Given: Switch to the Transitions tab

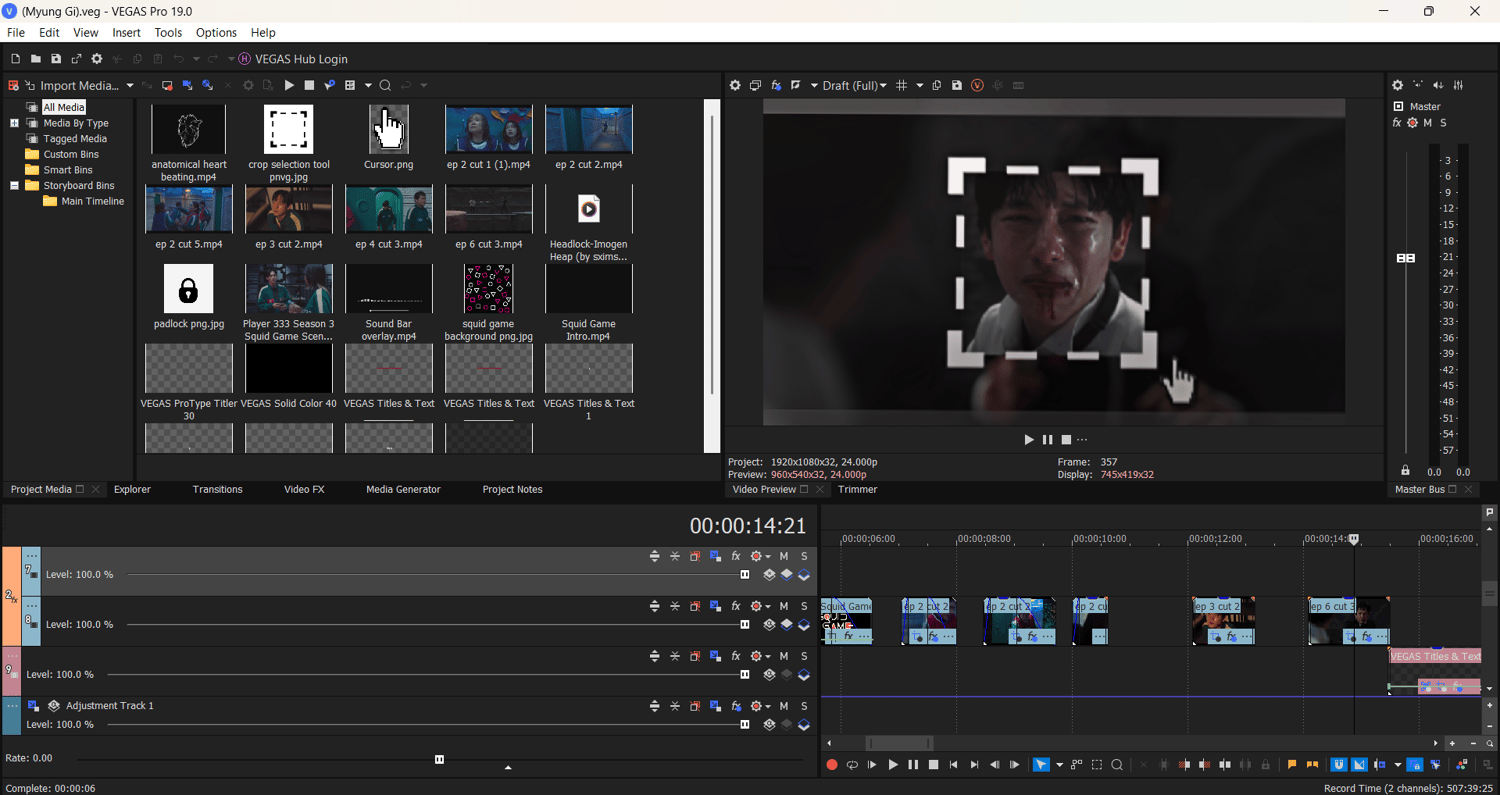Looking at the screenshot, I should tap(217, 489).
